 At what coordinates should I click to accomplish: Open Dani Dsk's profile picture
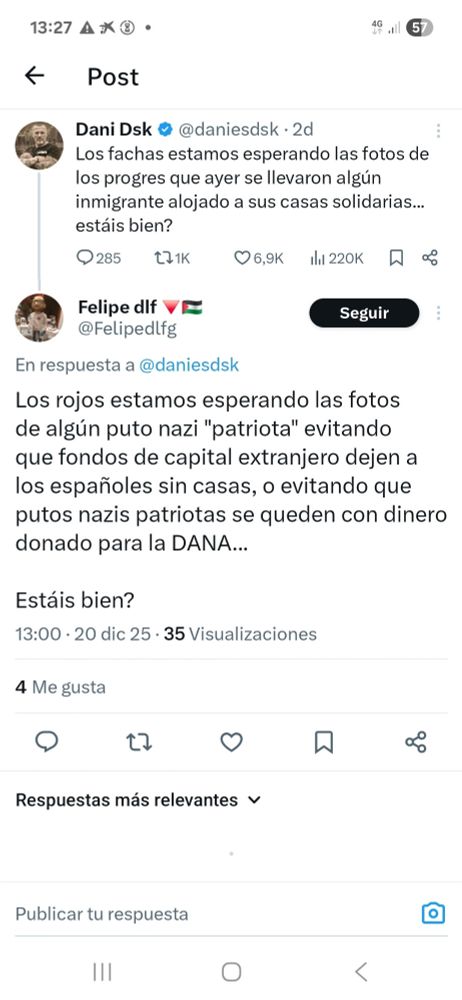tap(40, 145)
